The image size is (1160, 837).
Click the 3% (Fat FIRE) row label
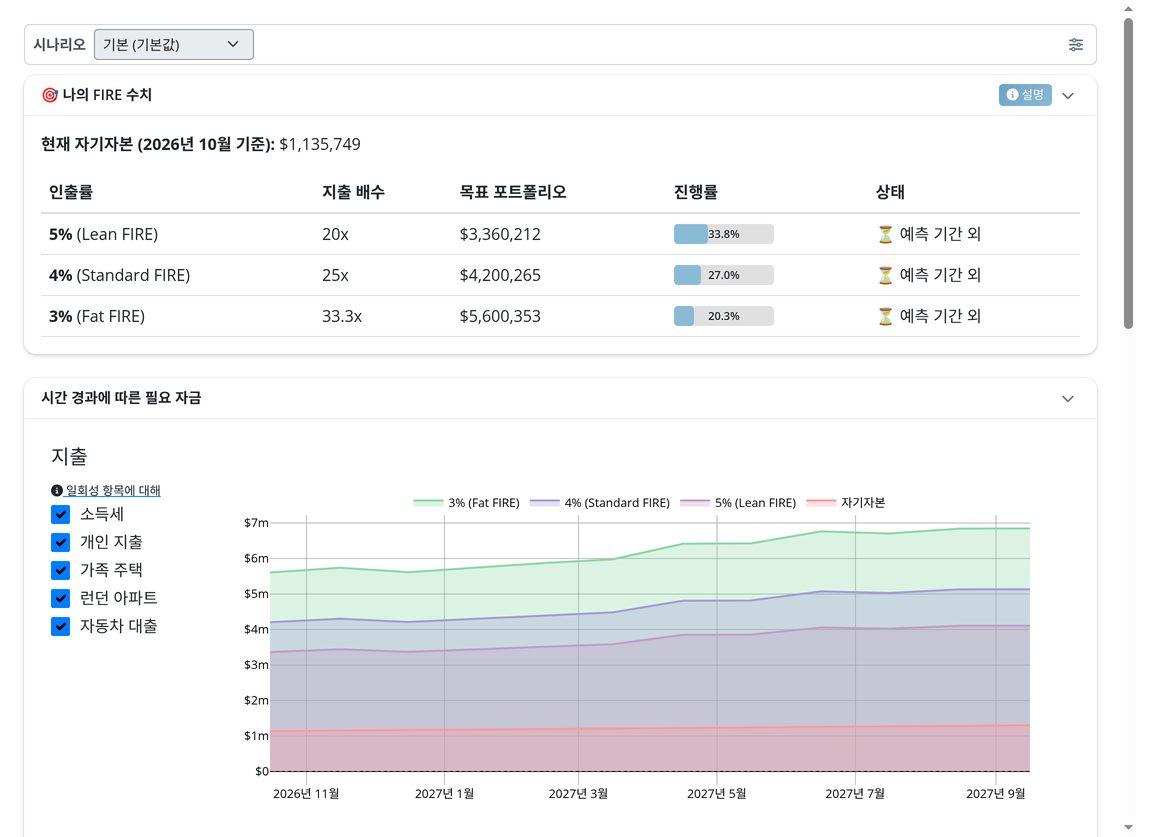tap(97, 317)
